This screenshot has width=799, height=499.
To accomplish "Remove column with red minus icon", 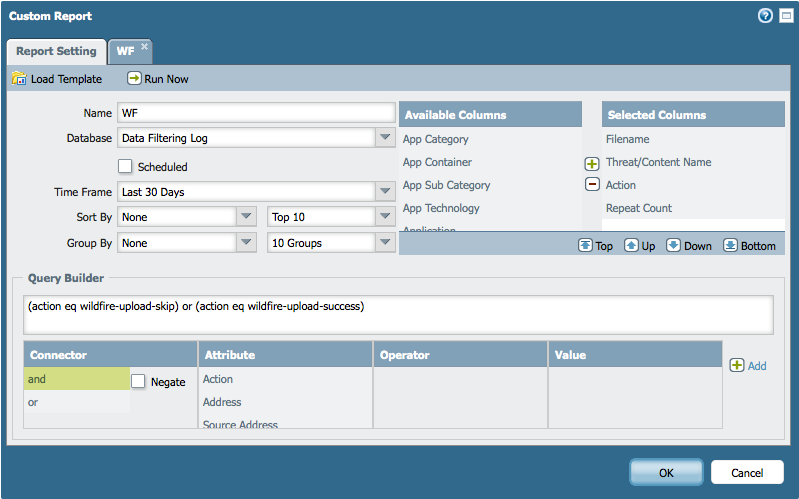I will pos(592,184).
